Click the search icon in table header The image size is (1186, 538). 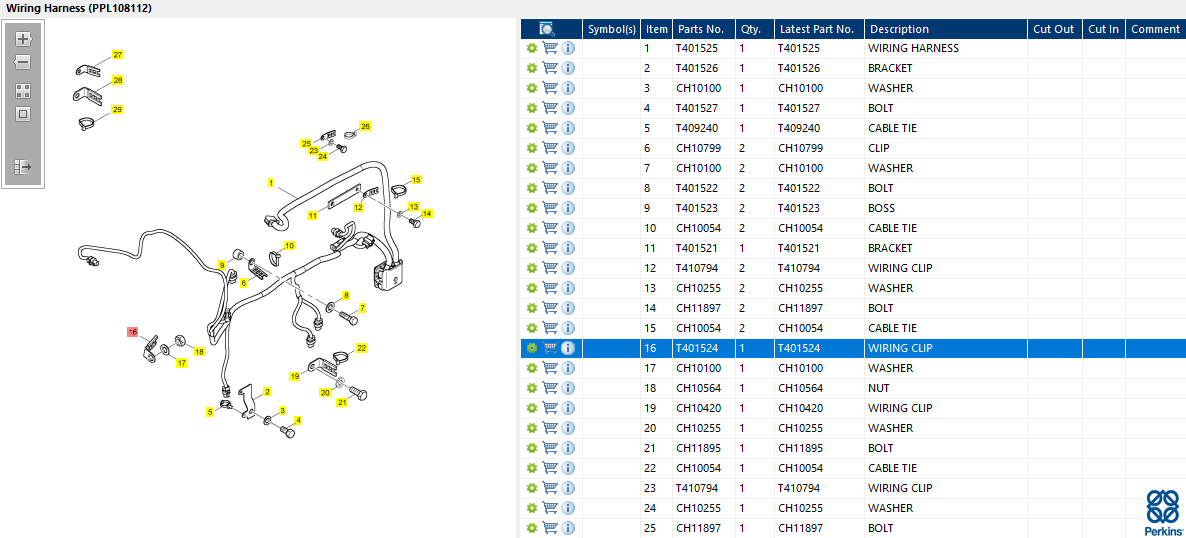[x=547, y=29]
